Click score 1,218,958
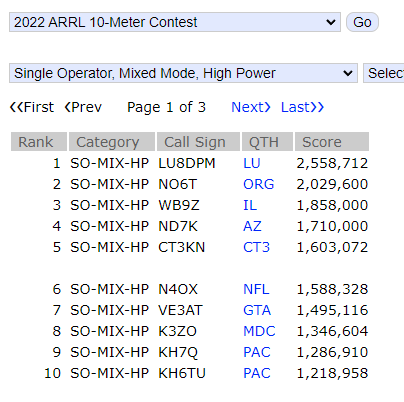 point(332,373)
